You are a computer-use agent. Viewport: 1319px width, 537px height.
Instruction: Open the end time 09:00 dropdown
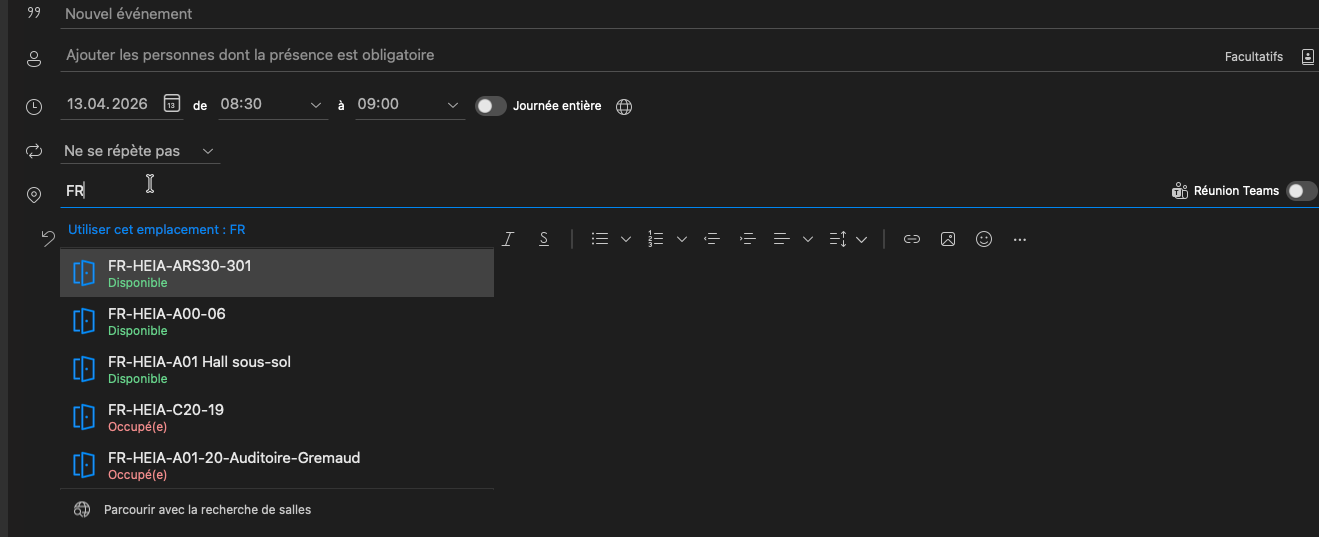(453, 105)
